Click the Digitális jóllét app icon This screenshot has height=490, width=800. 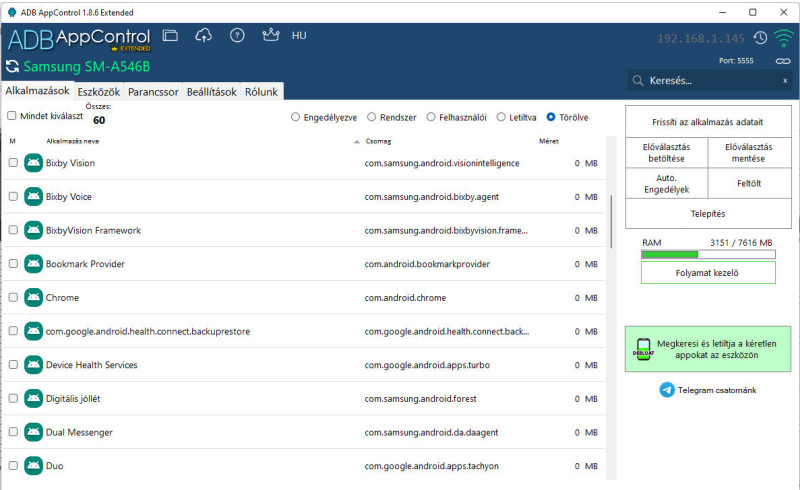pyautogui.click(x=34, y=399)
